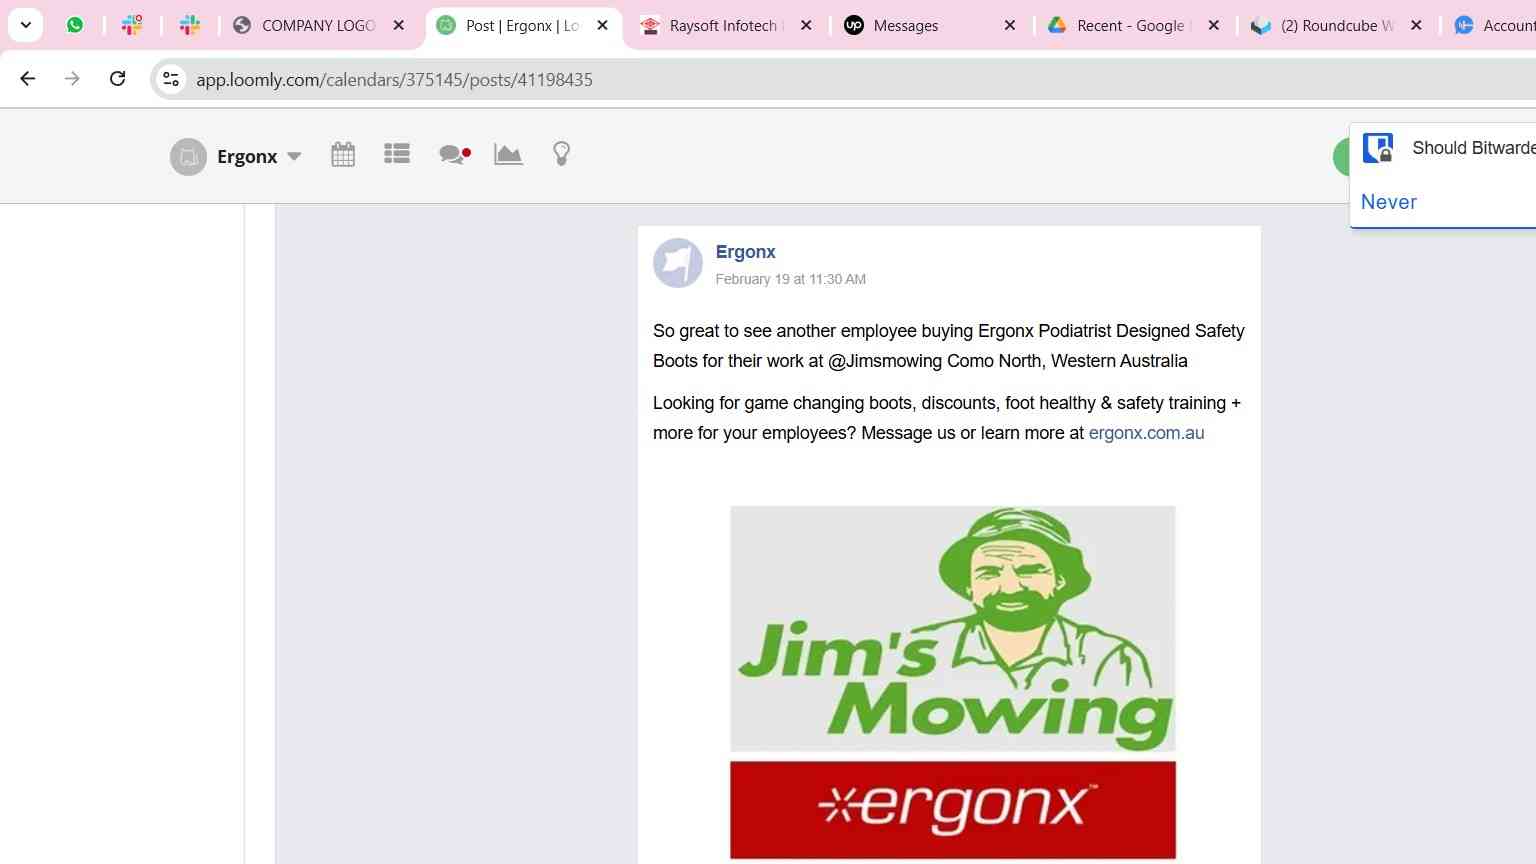Click the browser forward arrow
This screenshot has height=864, width=1536.
[72, 79]
